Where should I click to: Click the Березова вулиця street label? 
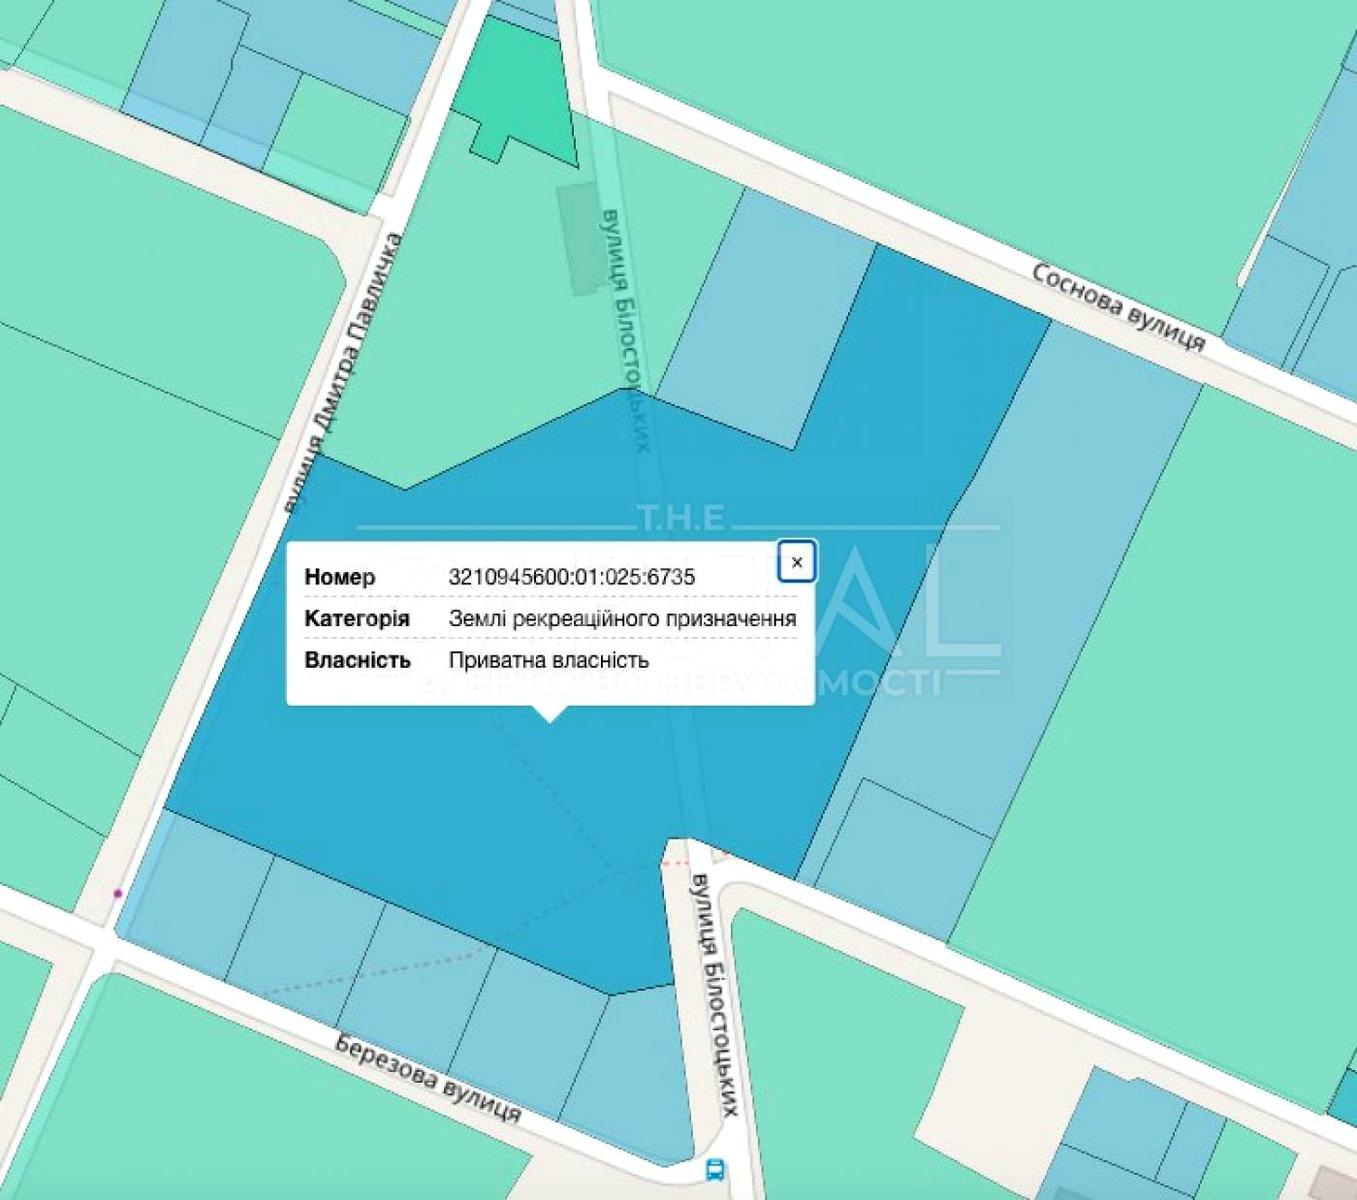click(428, 1078)
